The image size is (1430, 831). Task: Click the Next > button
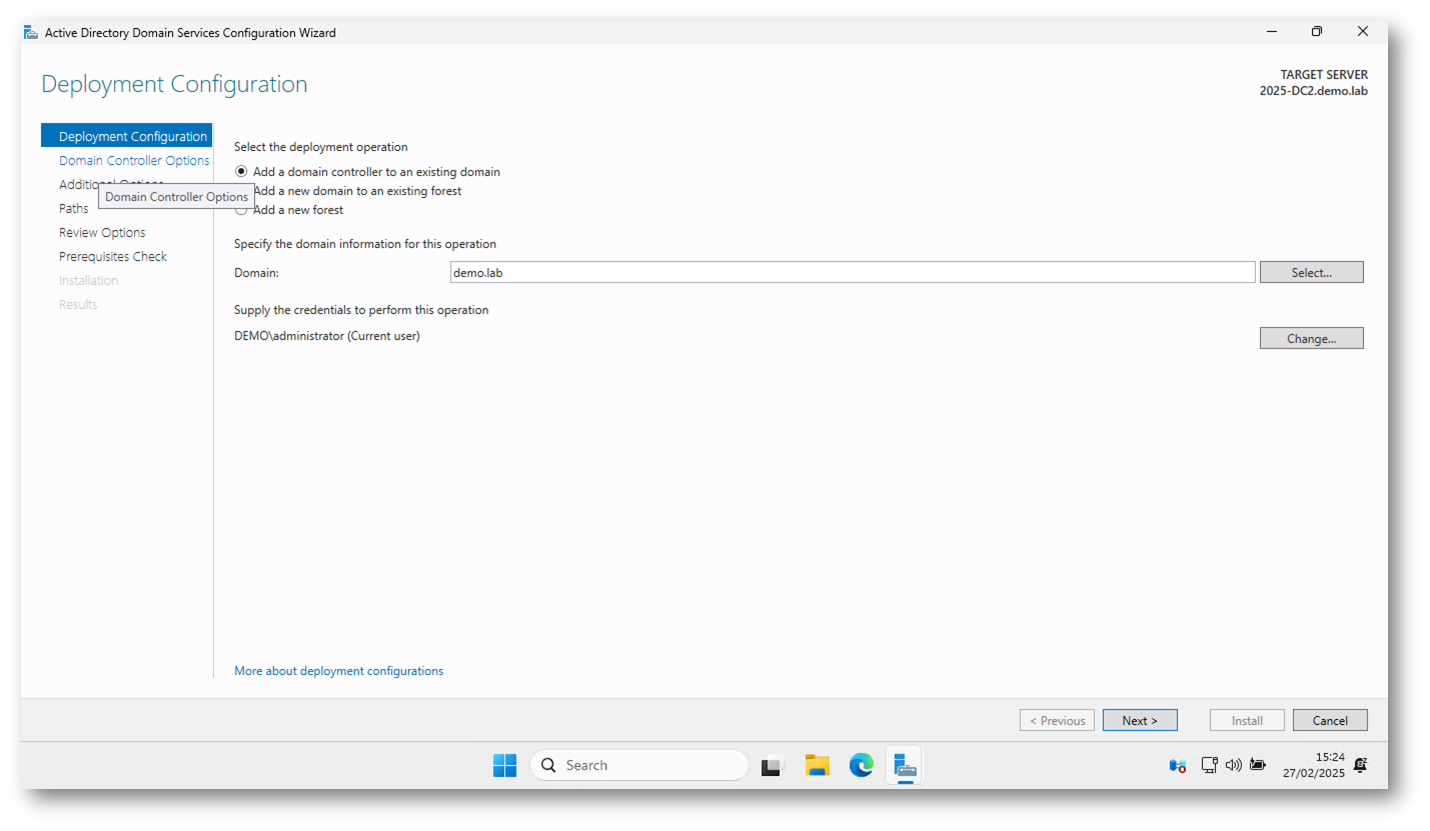[x=1140, y=720]
